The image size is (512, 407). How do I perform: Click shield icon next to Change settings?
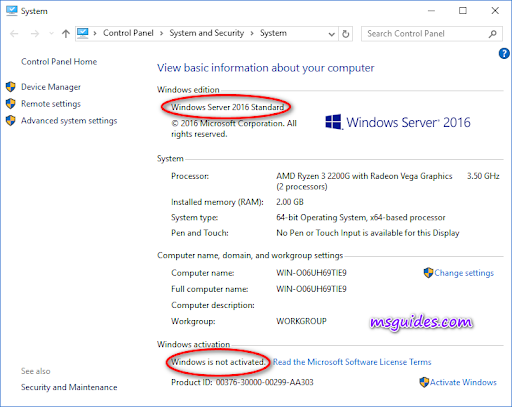(x=428, y=273)
